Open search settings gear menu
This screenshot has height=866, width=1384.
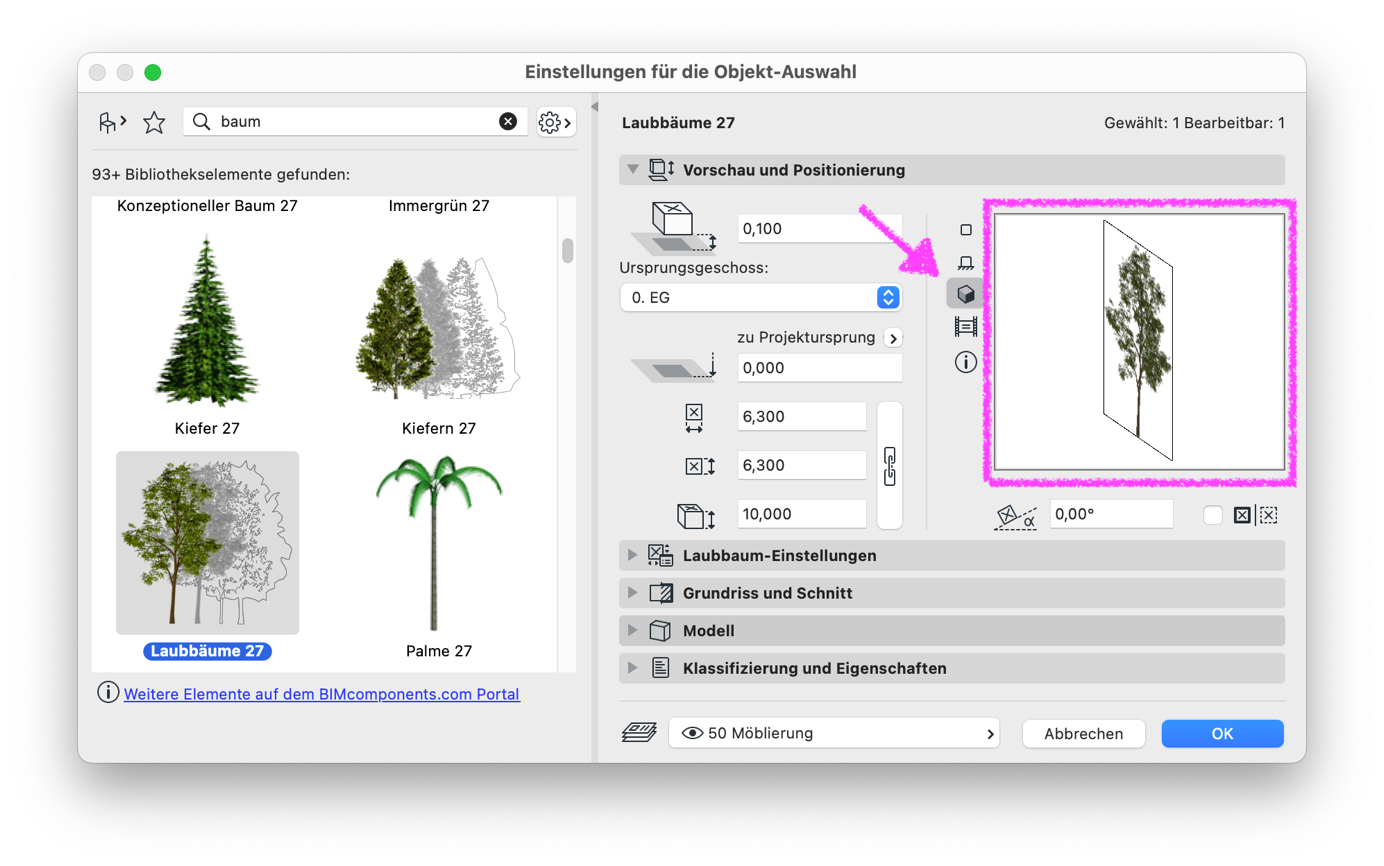(x=556, y=122)
